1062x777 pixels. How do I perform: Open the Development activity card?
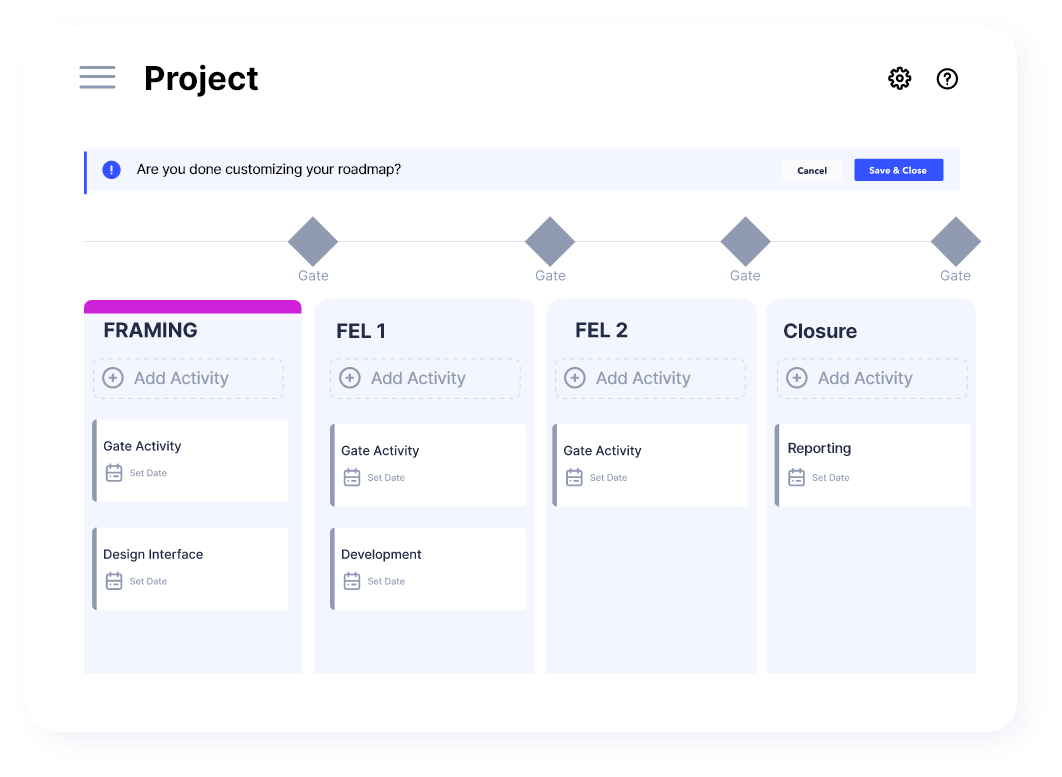[428, 567]
